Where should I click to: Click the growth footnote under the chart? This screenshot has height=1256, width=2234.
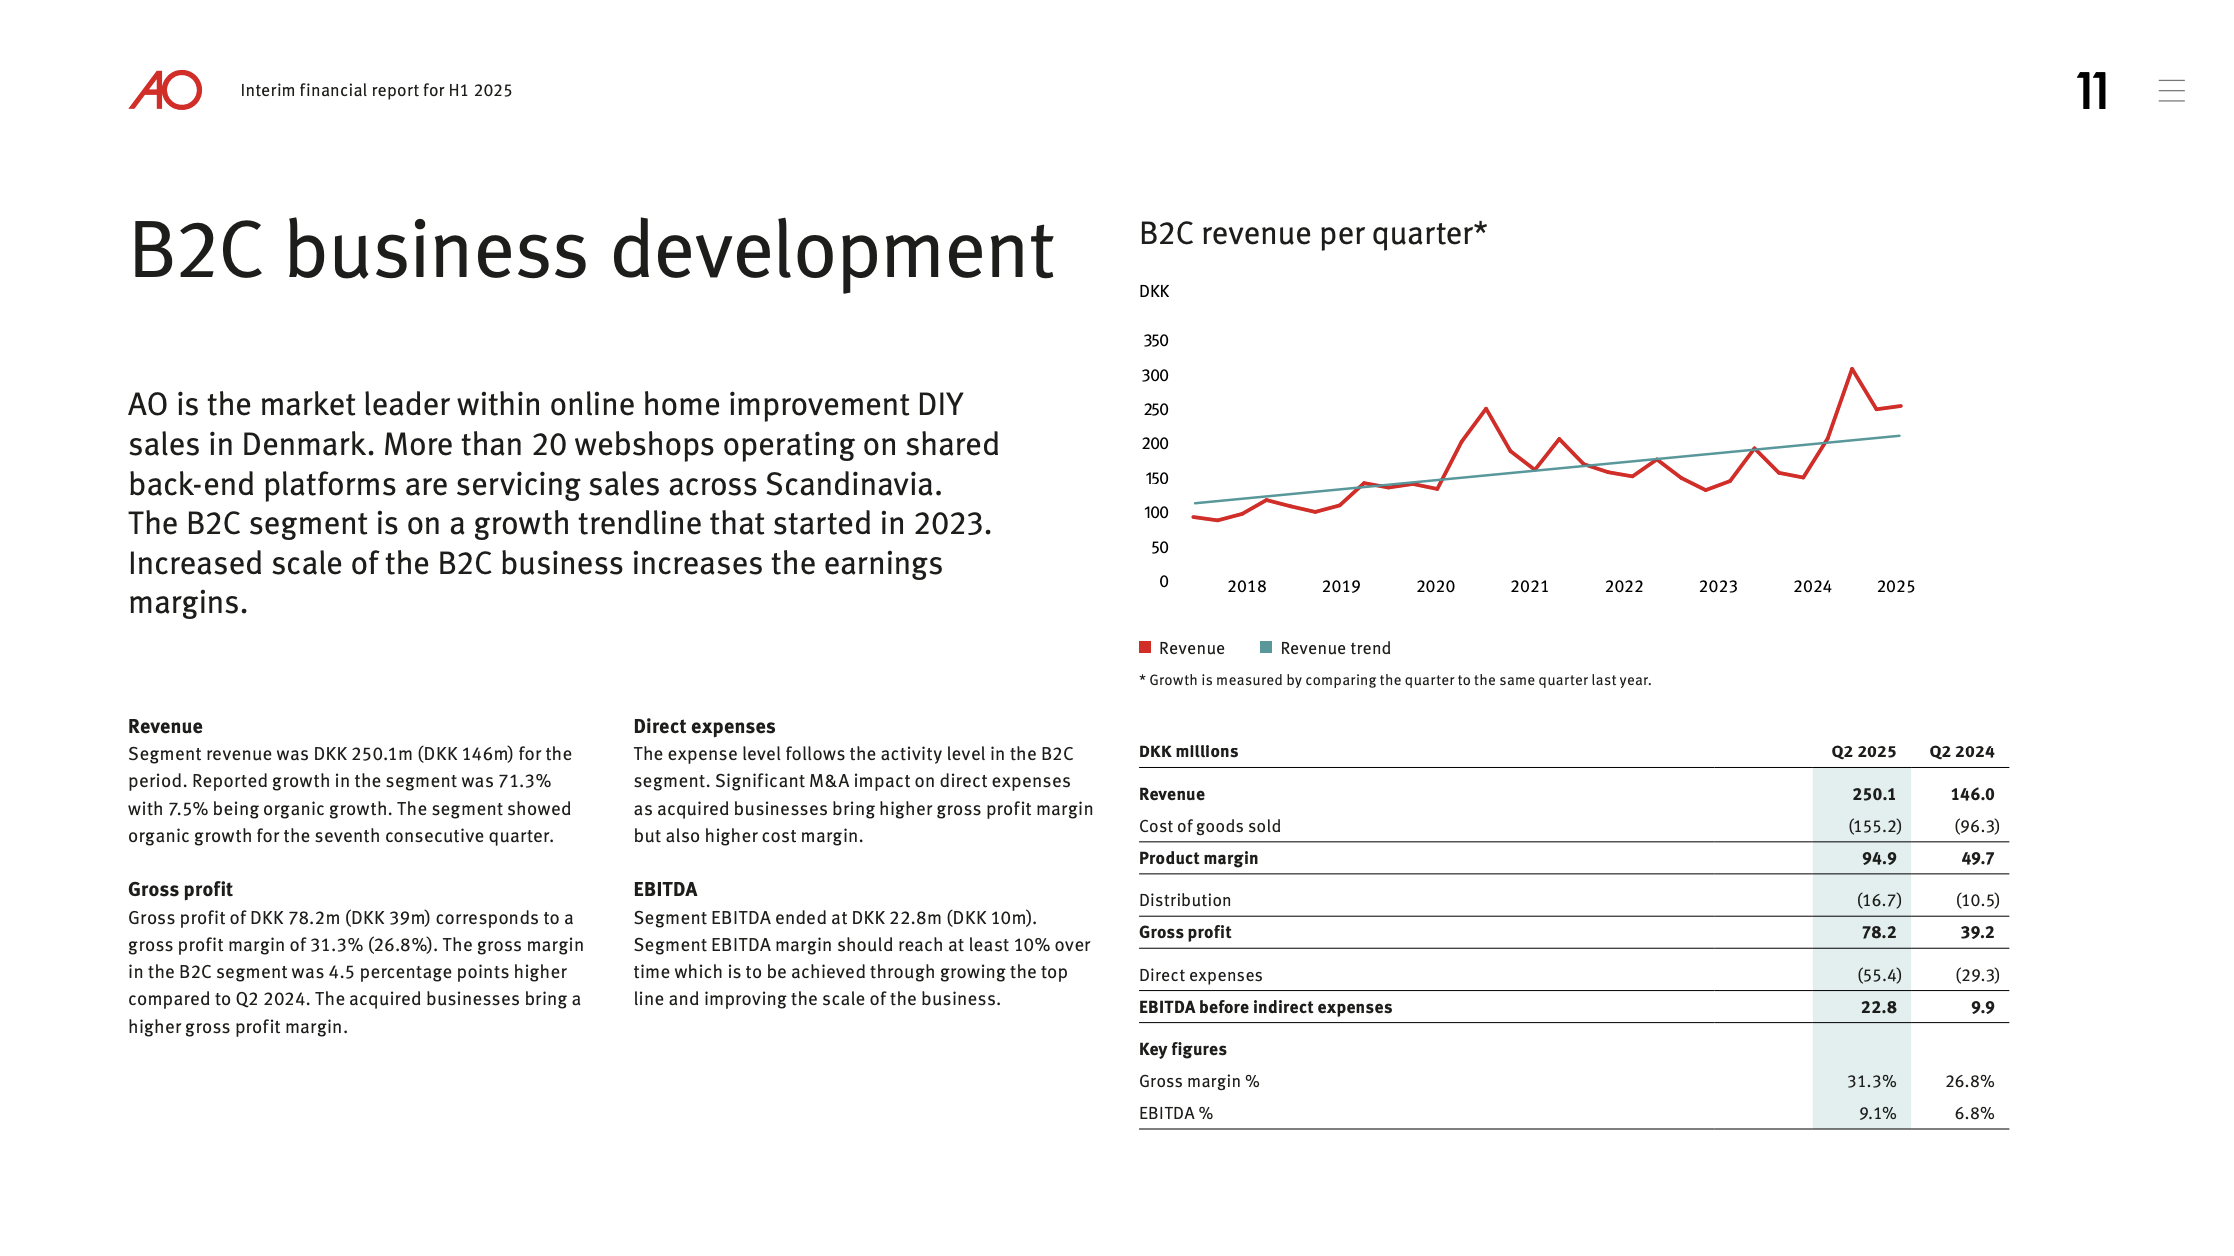(1395, 680)
